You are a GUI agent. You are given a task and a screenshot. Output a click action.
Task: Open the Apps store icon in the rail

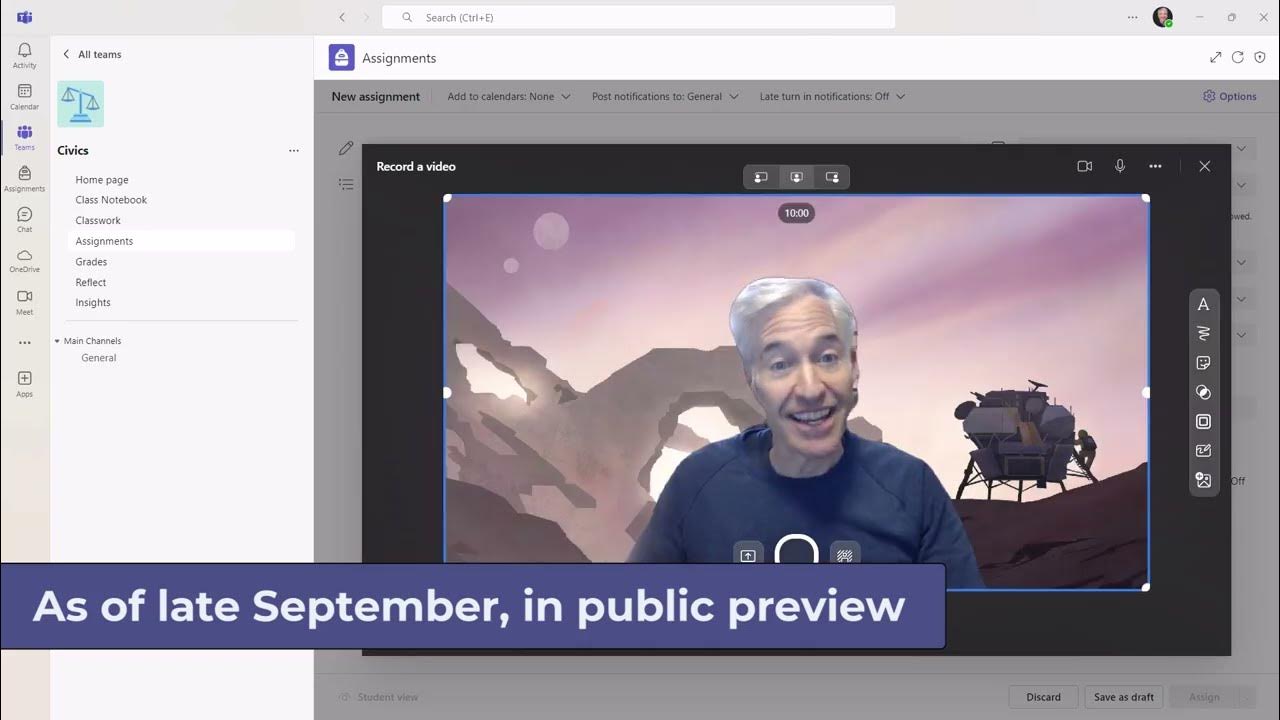point(24,384)
